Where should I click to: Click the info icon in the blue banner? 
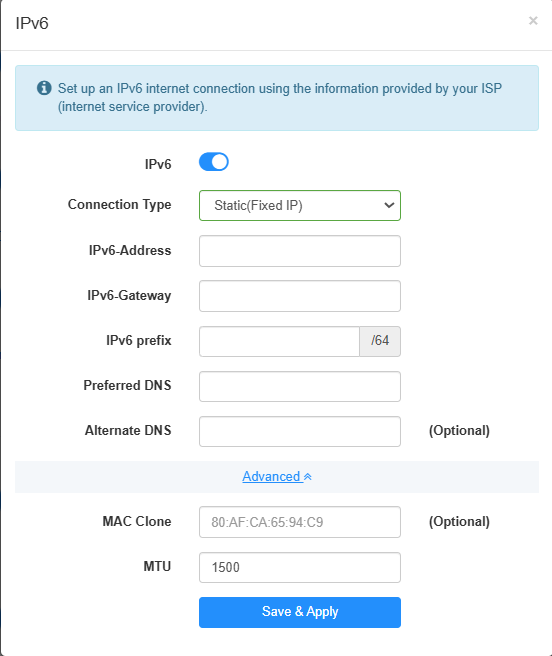(44, 88)
